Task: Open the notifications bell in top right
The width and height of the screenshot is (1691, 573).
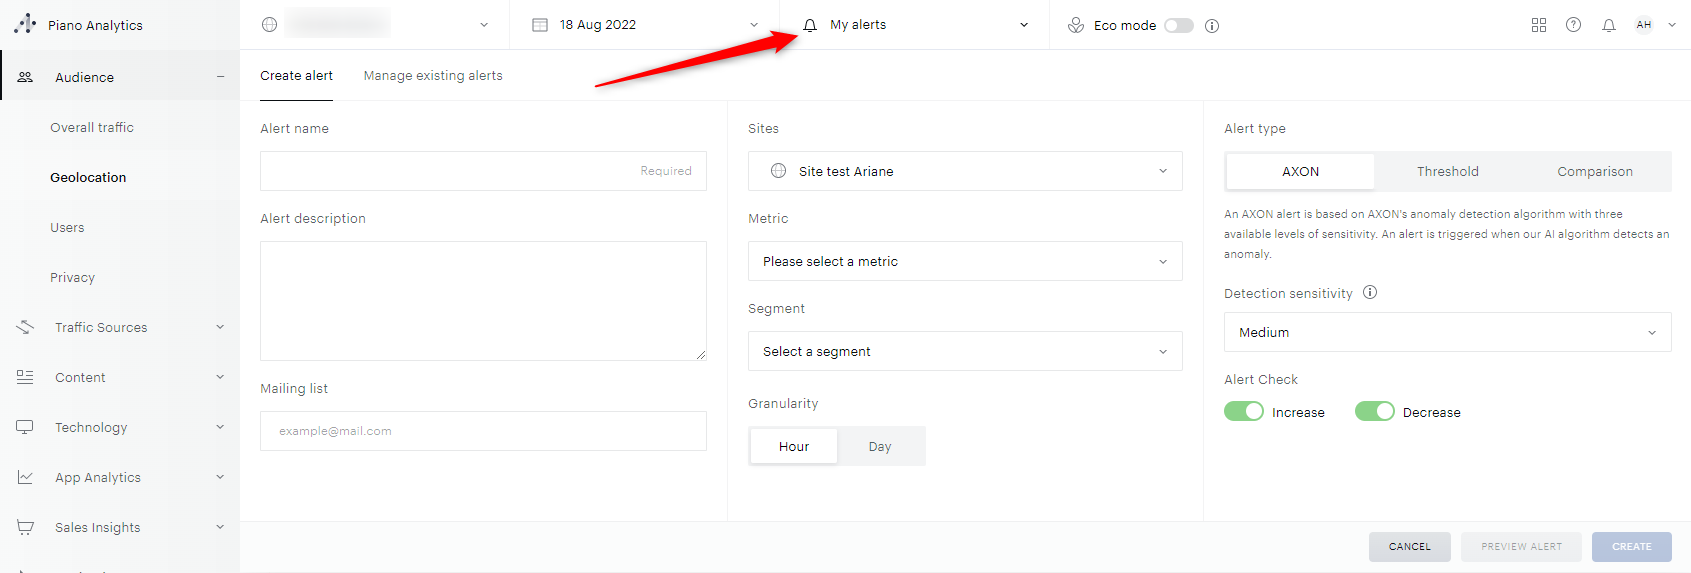Action: 1608,25
